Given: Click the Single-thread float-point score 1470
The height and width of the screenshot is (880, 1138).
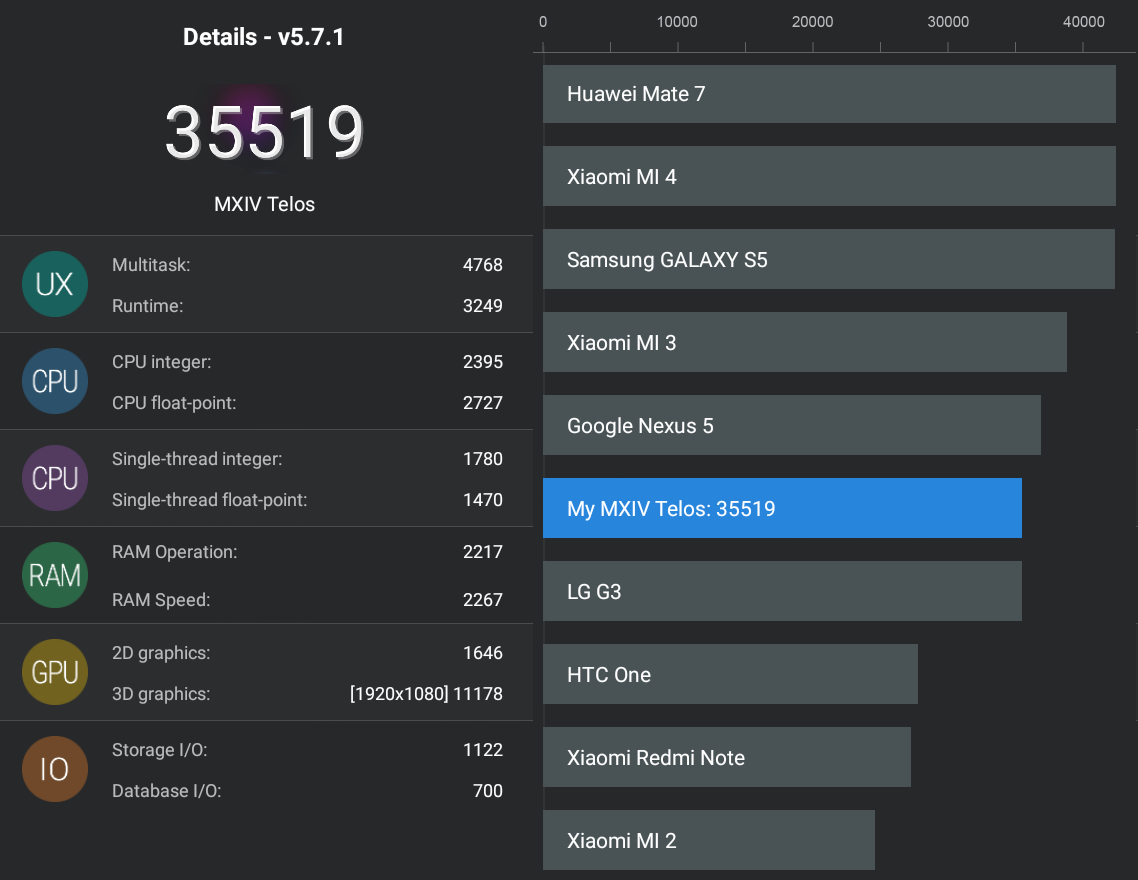Looking at the screenshot, I should tap(483, 500).
